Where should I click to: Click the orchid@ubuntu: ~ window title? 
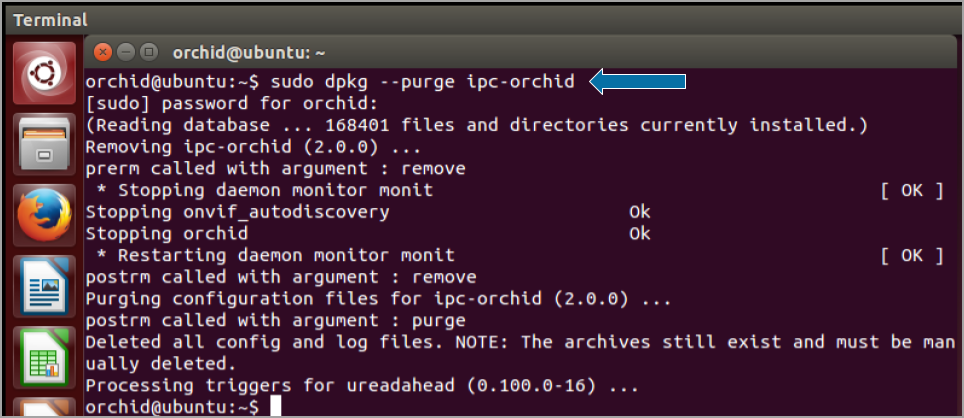point(249,53)
